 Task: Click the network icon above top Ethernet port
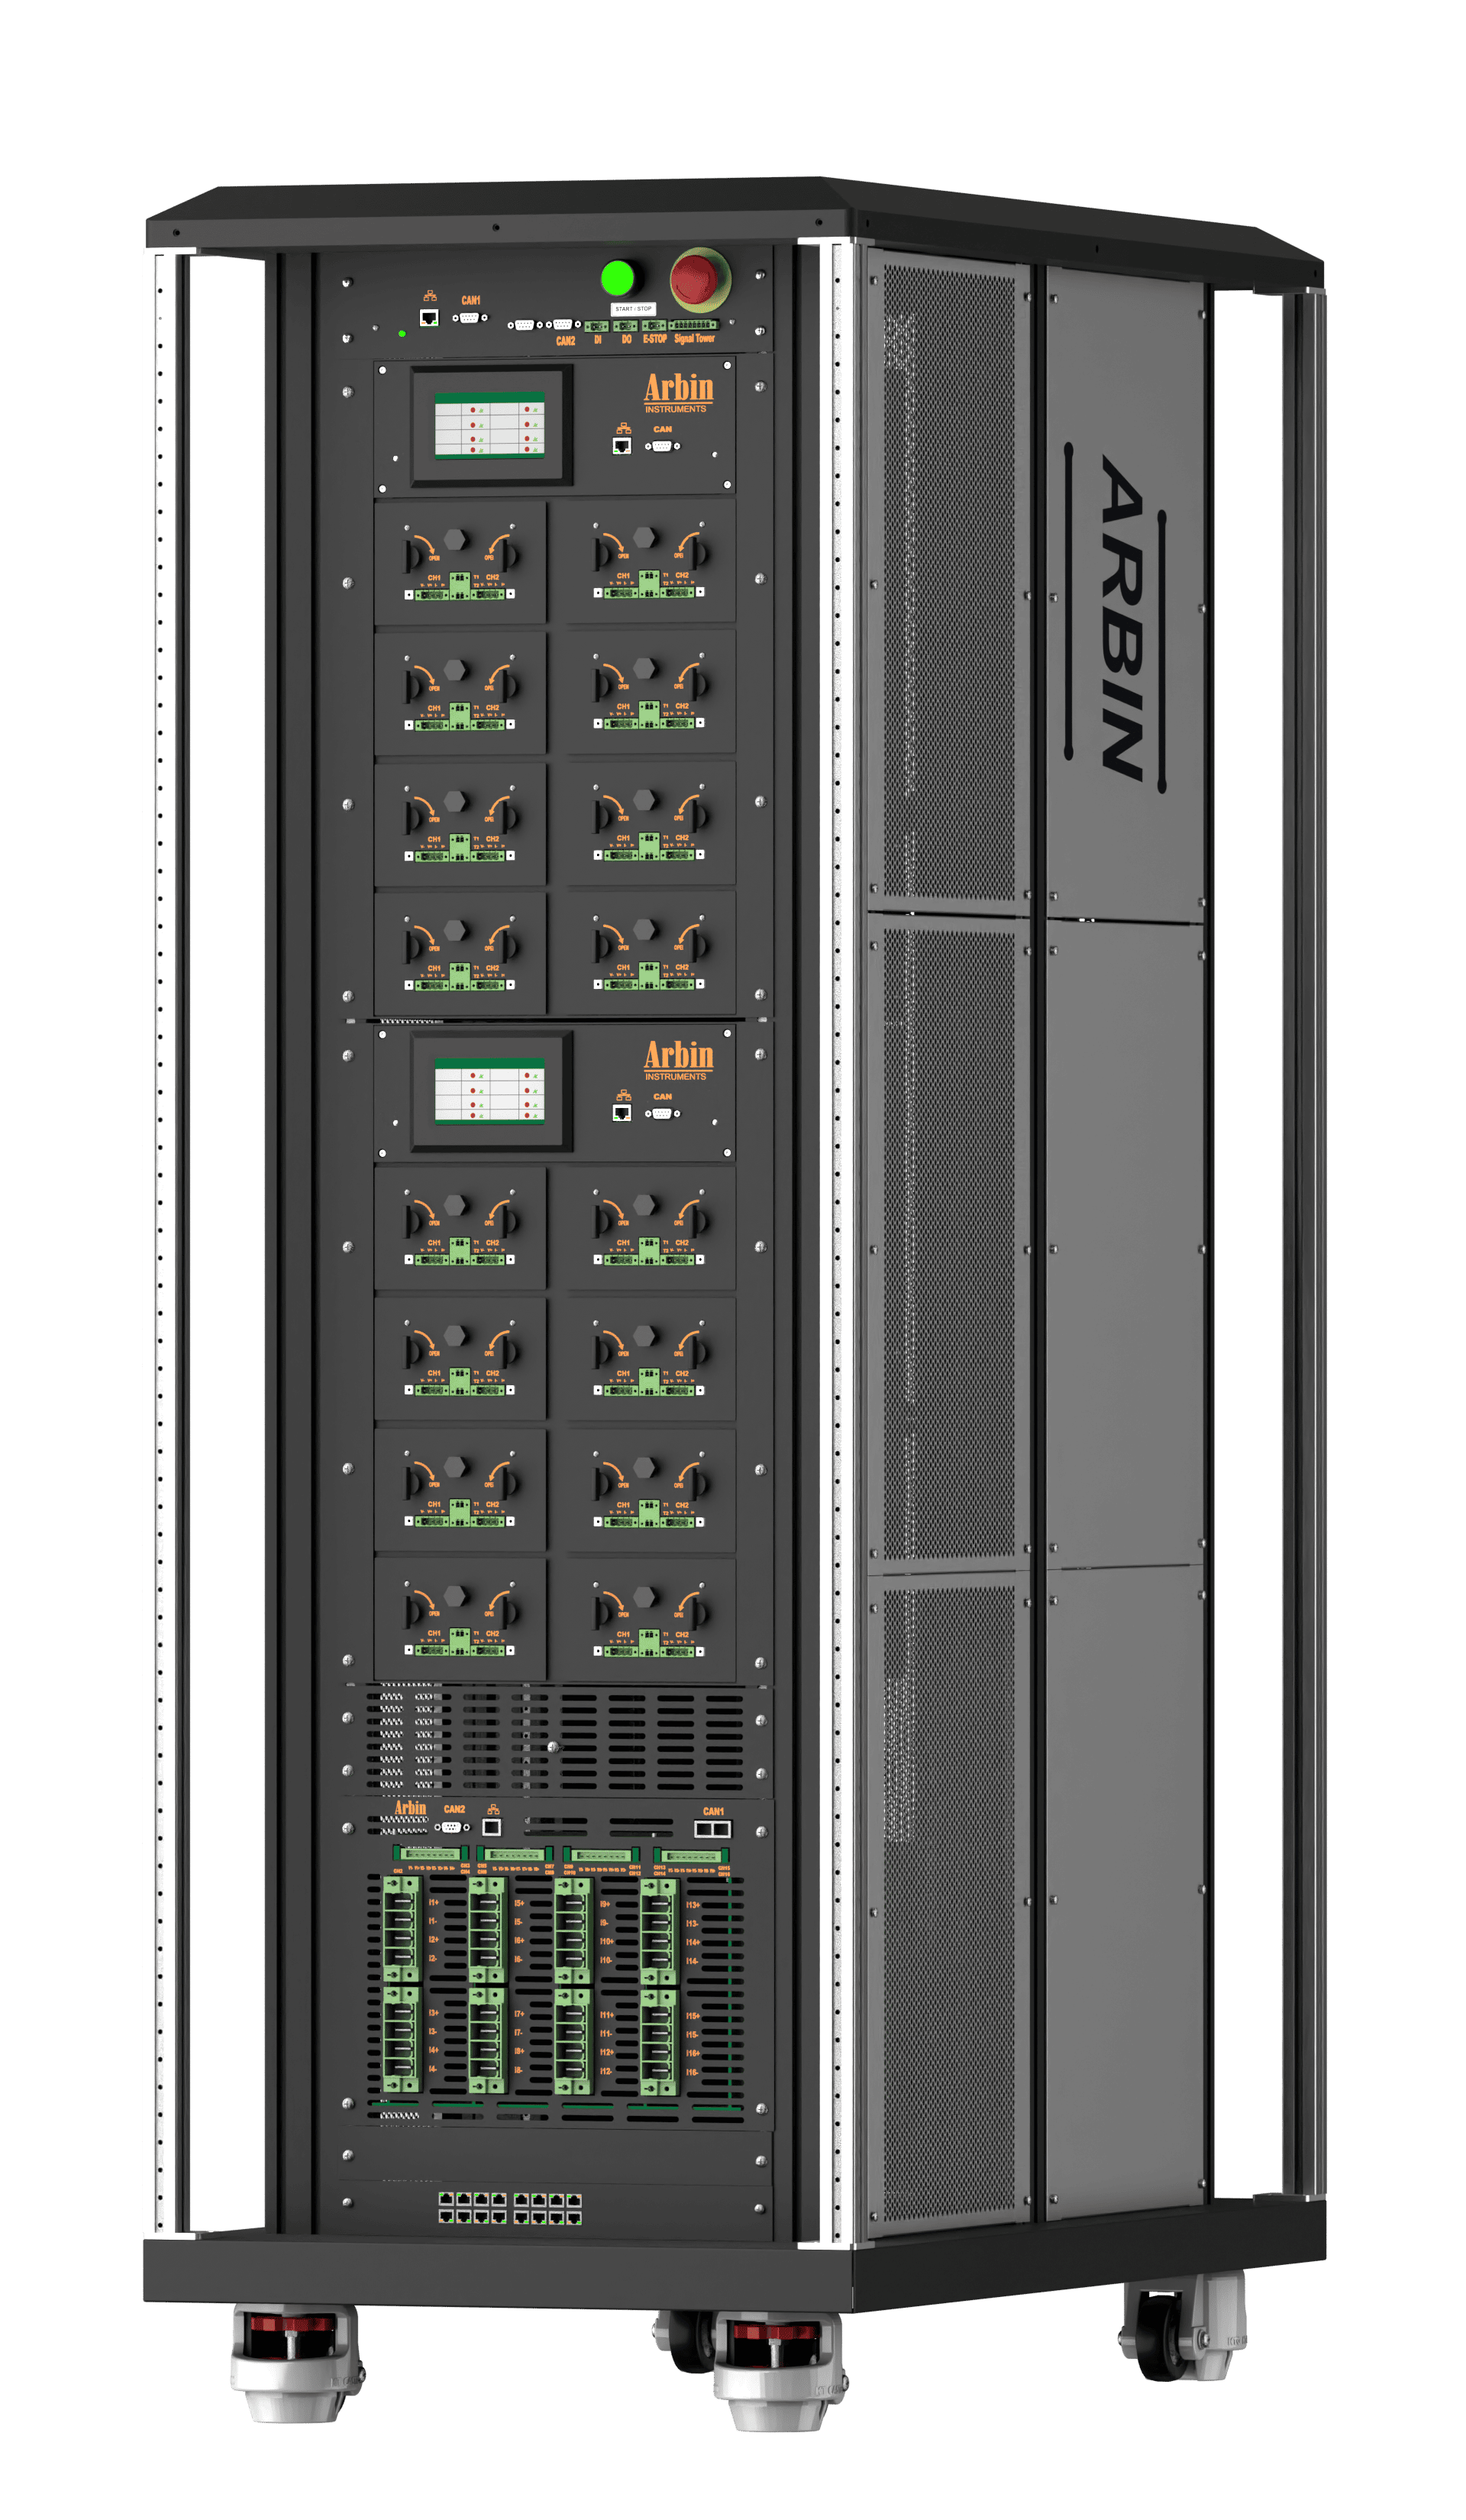coord(429,296)
